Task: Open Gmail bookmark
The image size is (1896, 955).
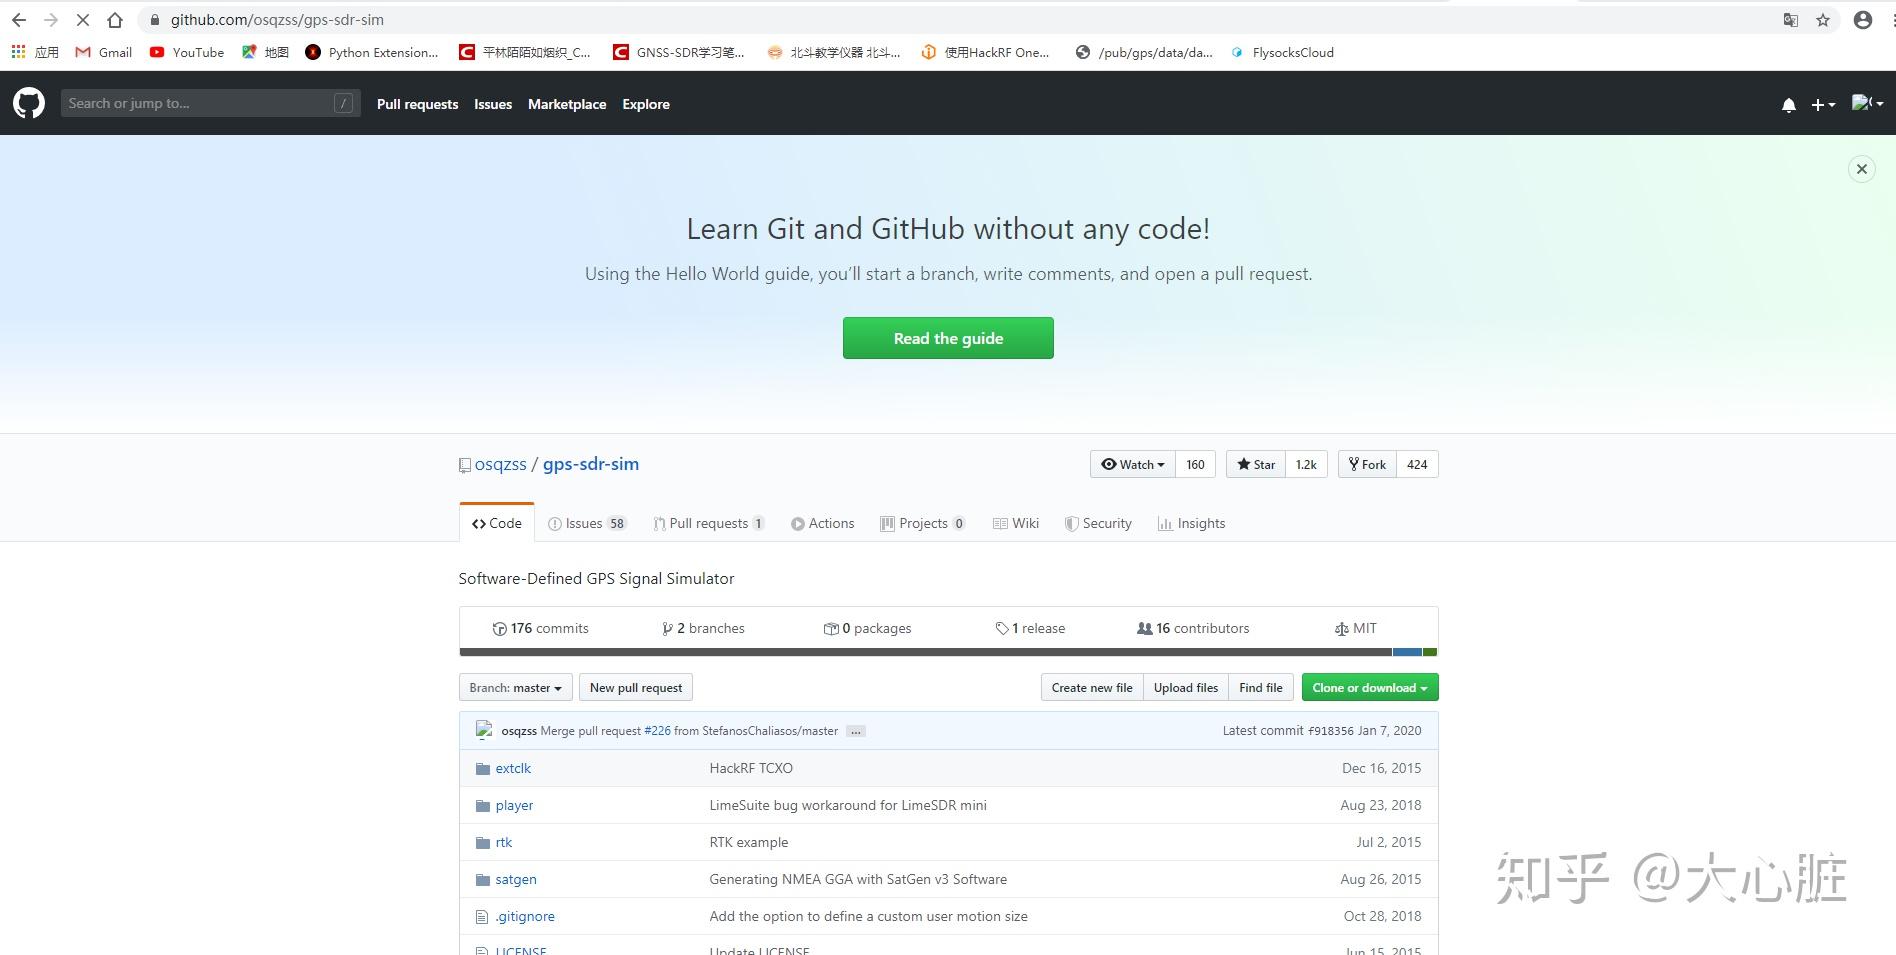Action: [104, 52]
